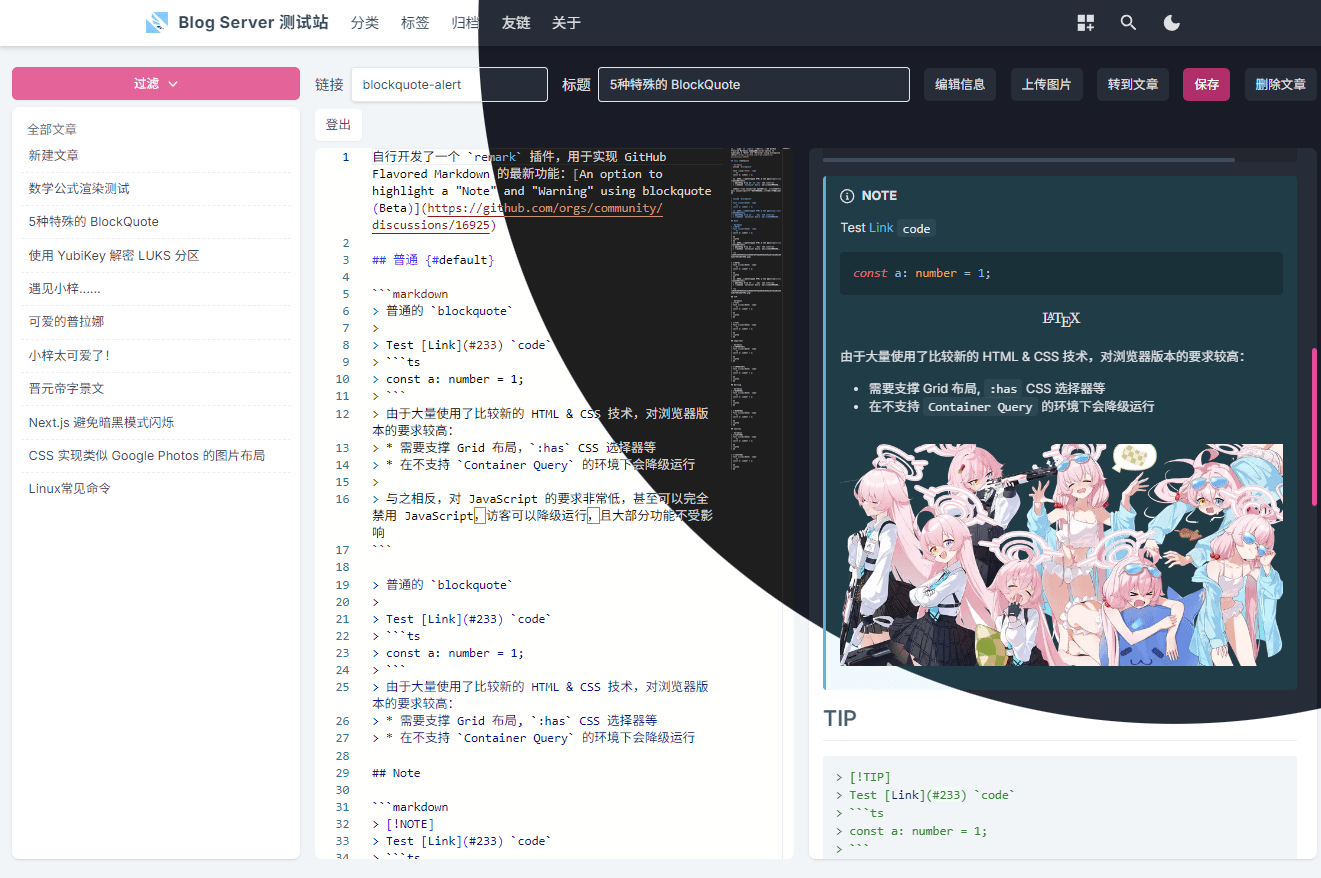Click the 编辑信息 button
1321x878 pixels.
pyautogui.click(x=960, y=84)
